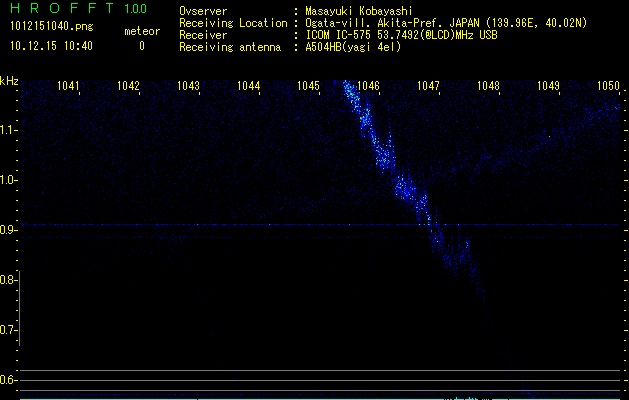
Task: Click the 0.8 kHz frequency label
Action: 7,280
